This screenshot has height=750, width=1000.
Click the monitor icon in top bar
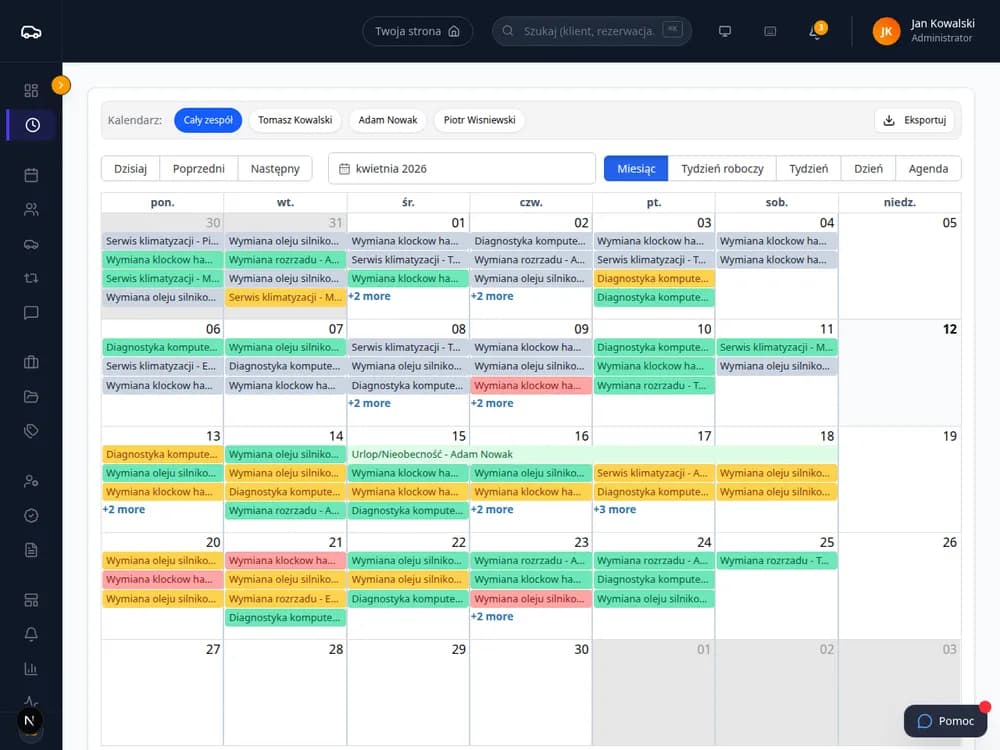(x=724, y=31)
